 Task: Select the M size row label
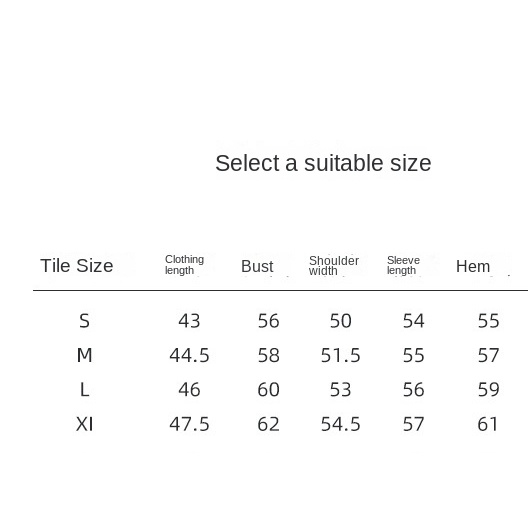(84, 355)
